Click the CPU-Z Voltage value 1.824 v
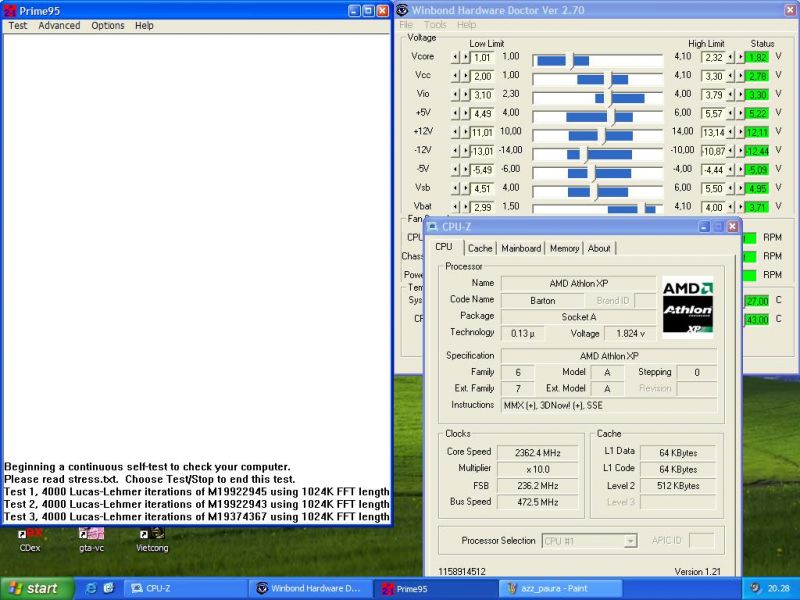Image resolution: width=800 pixels, height=600 pixels. (x=630, y=334)
